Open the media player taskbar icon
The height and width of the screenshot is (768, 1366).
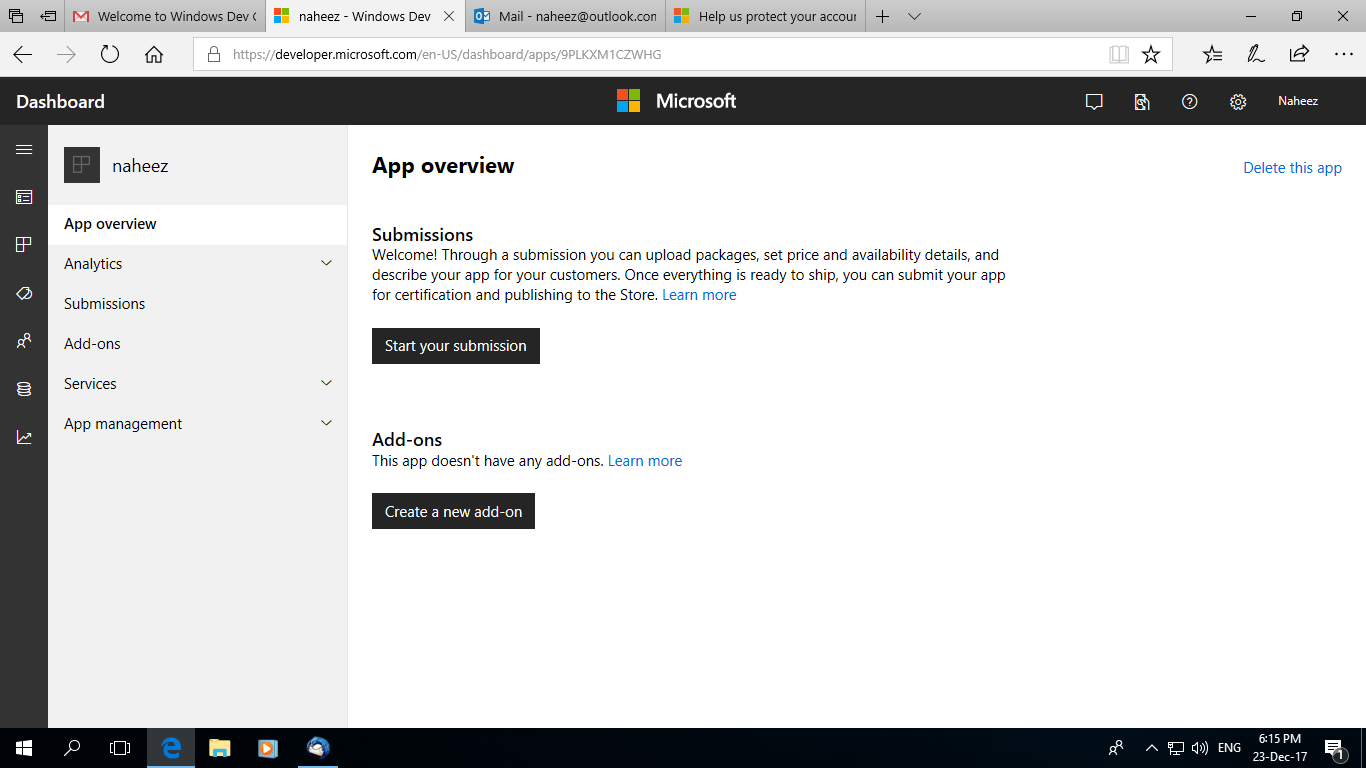pos(268,747)
